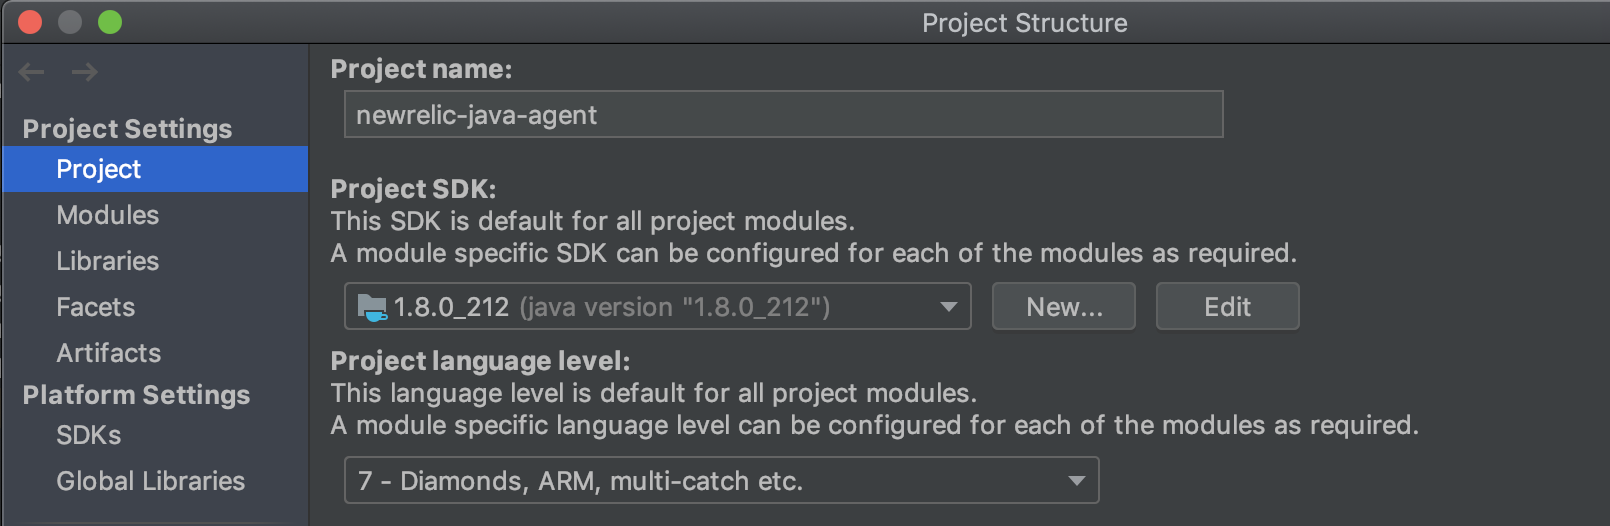This screenshot has width=1610, height=526.
Task: Open the Project SDK dropdown
Action: (657, 307)
